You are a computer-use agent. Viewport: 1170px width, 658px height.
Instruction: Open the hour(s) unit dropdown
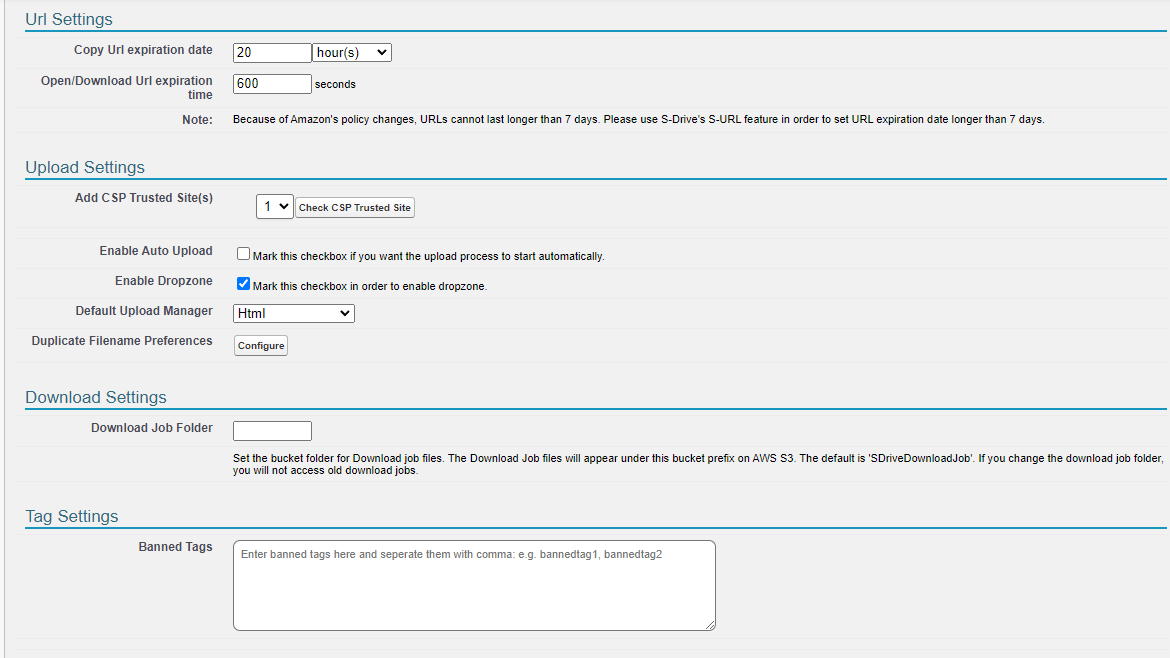[351, 53]
